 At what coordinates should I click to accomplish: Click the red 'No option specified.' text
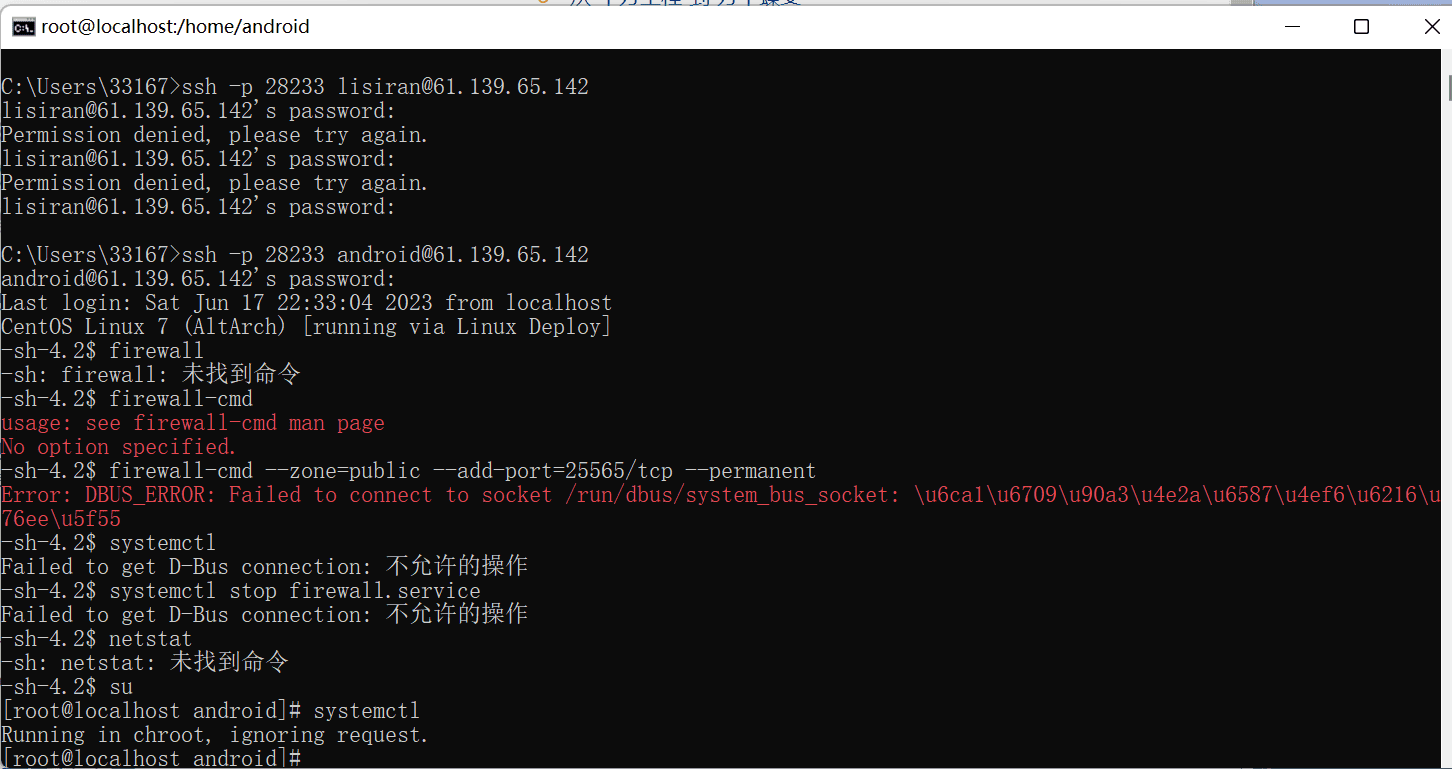119,447
